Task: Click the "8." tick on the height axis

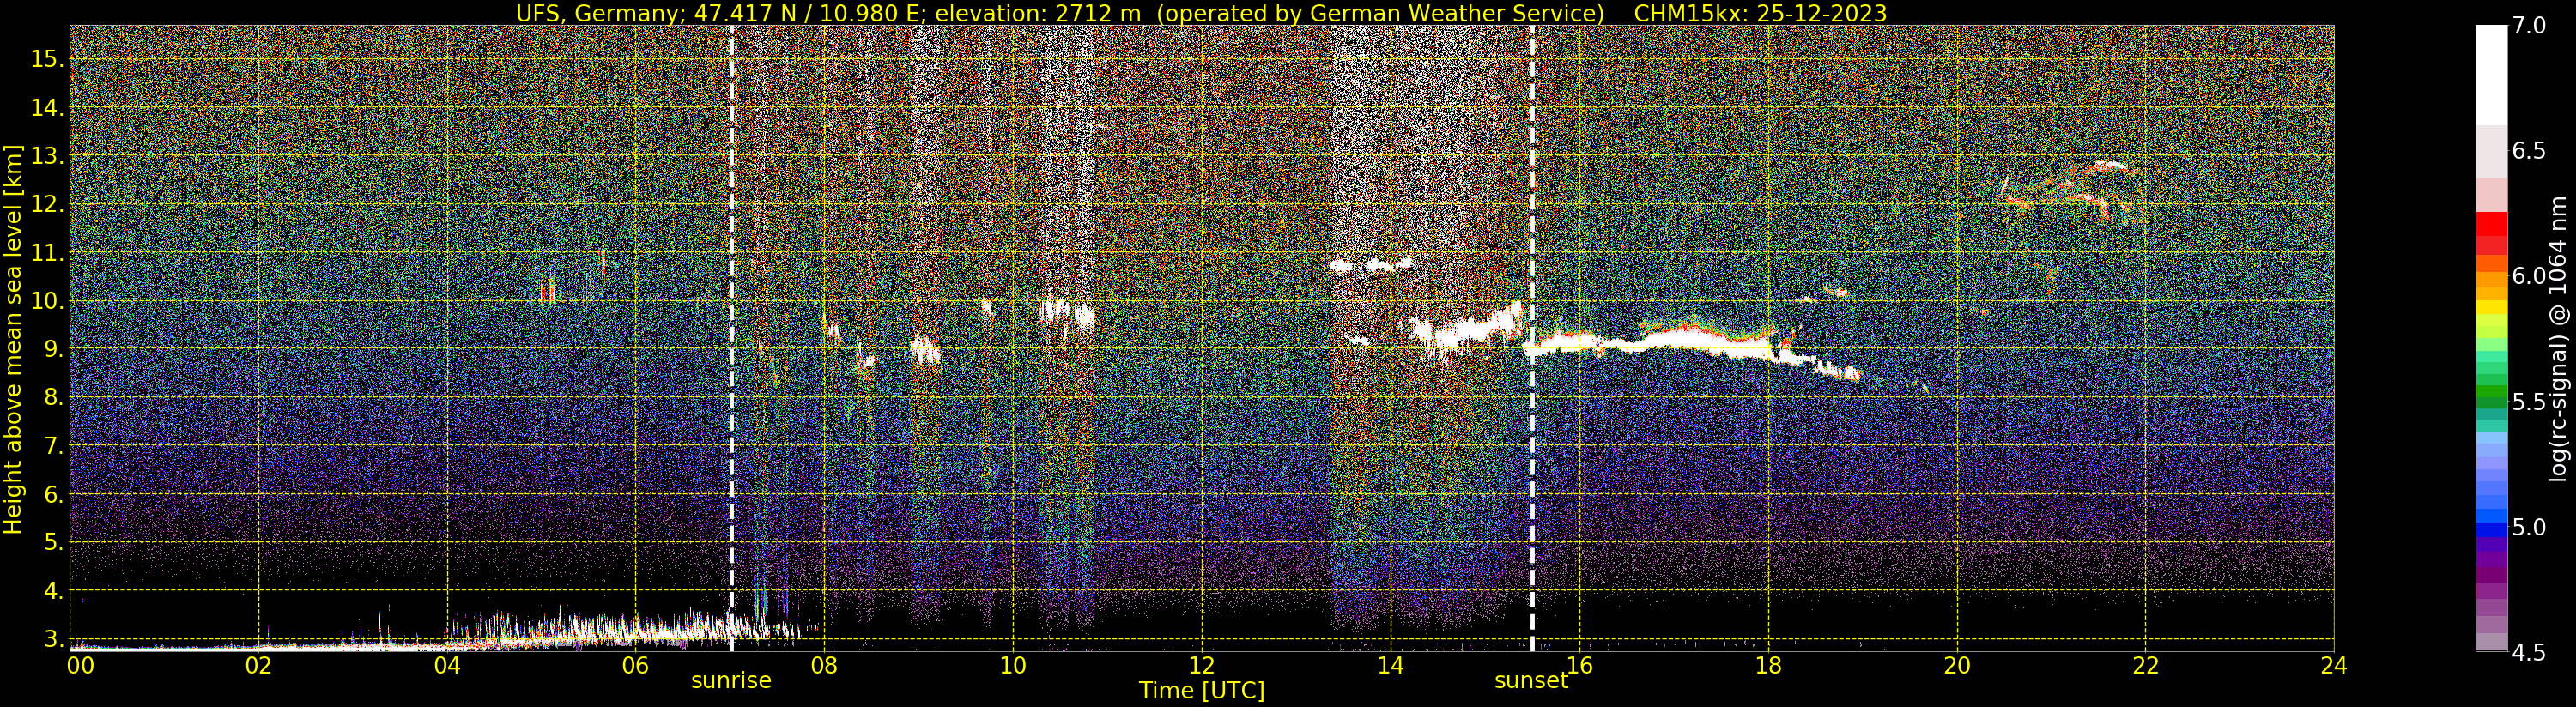Action: [x=53, y=397]
